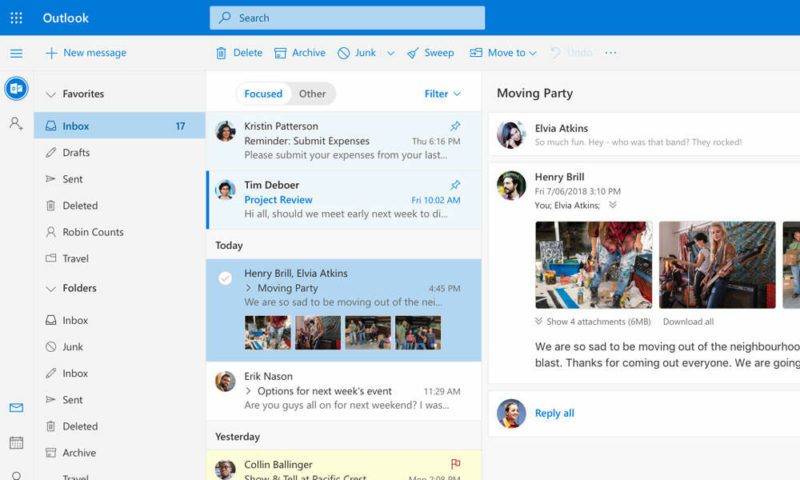Open the more options ellipsis in toolbar
The width and height of the screenshot is (800, 480).
point(611,53)
